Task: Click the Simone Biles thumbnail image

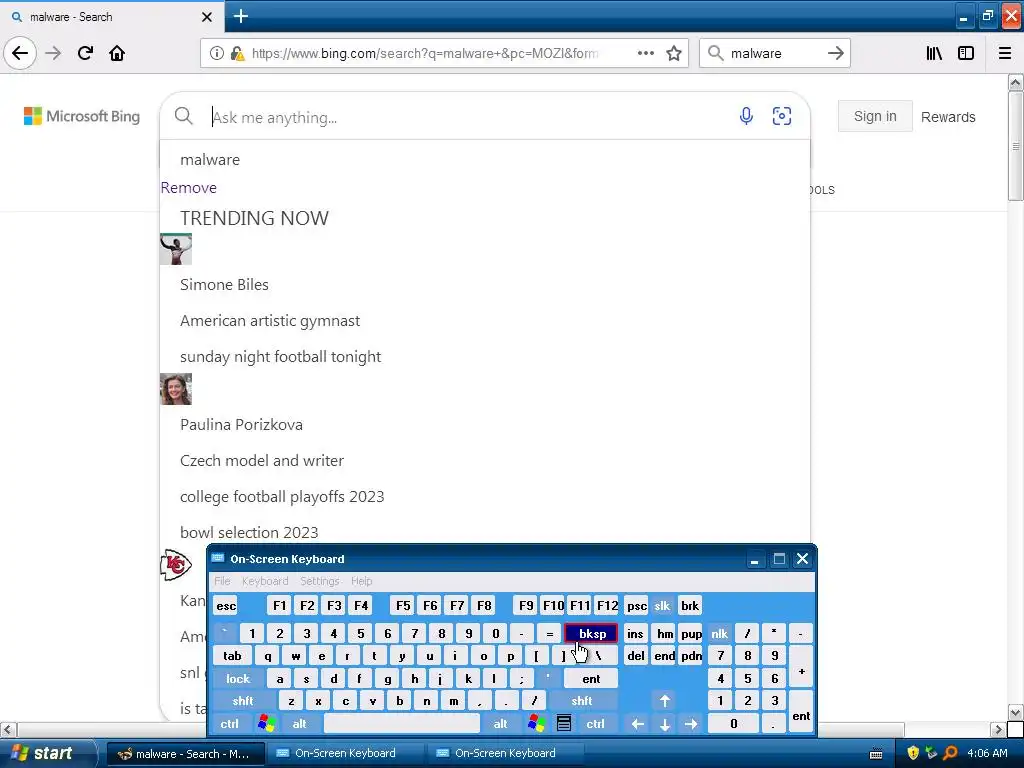Action: pyautogui.click(x=176, y=249)
